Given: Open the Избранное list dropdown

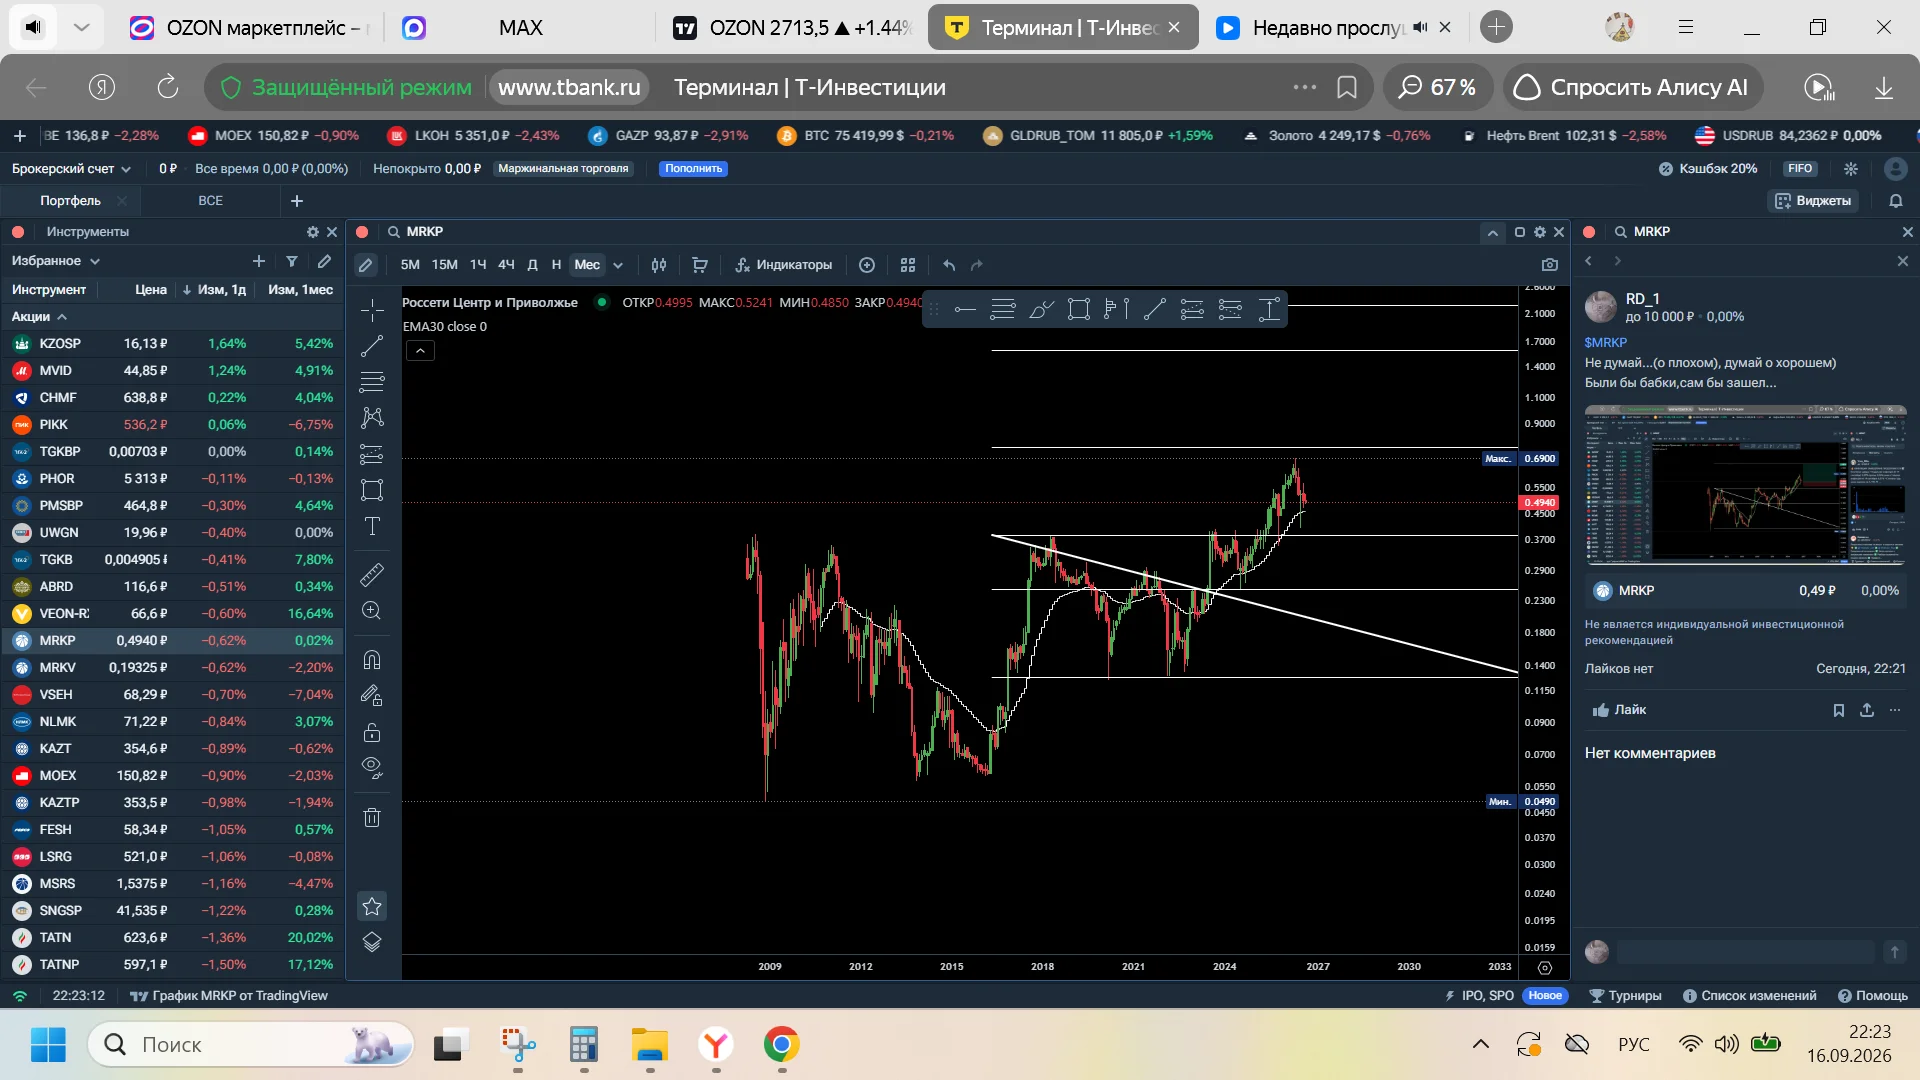Looking at the screenshot, I should 56,261.
